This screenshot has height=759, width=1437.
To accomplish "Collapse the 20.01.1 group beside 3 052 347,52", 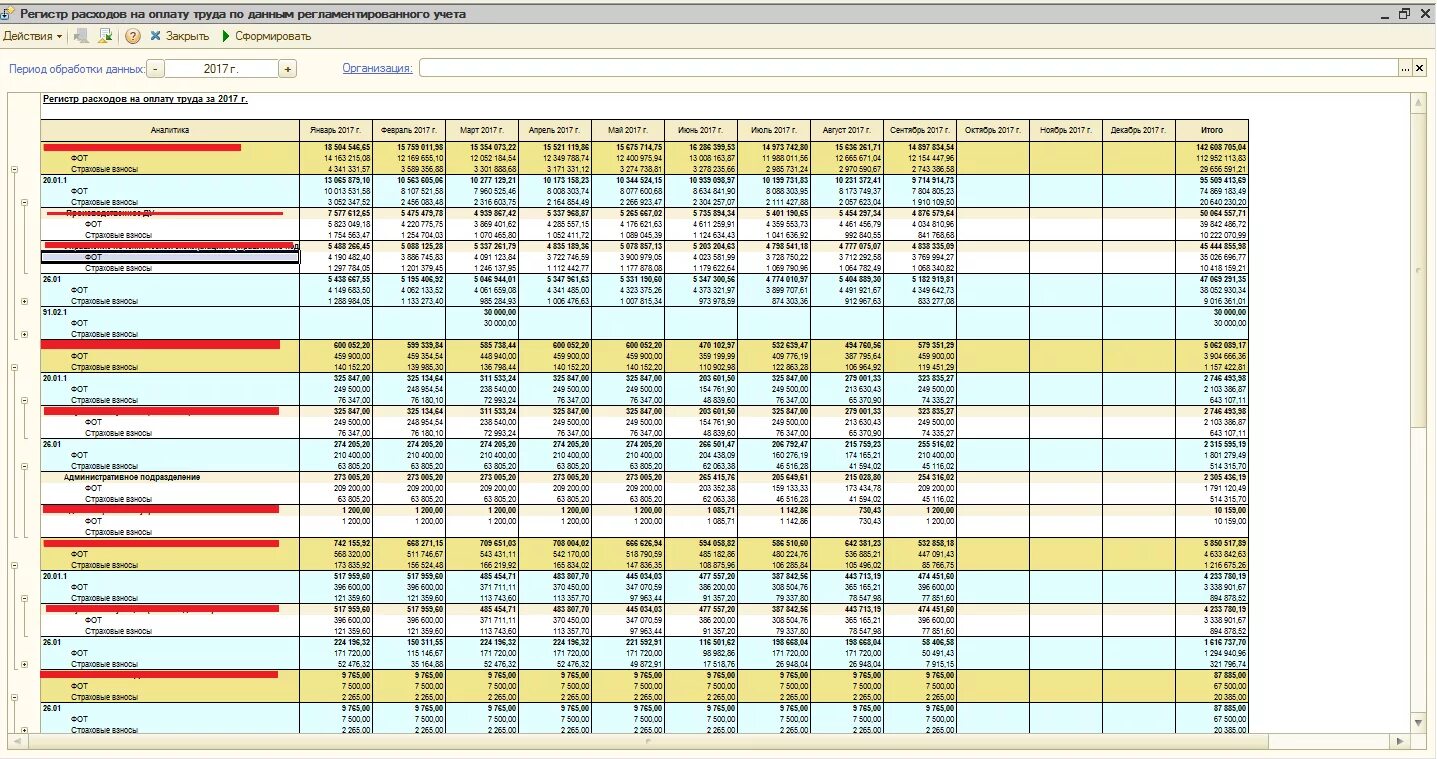I will coord(24,202).
